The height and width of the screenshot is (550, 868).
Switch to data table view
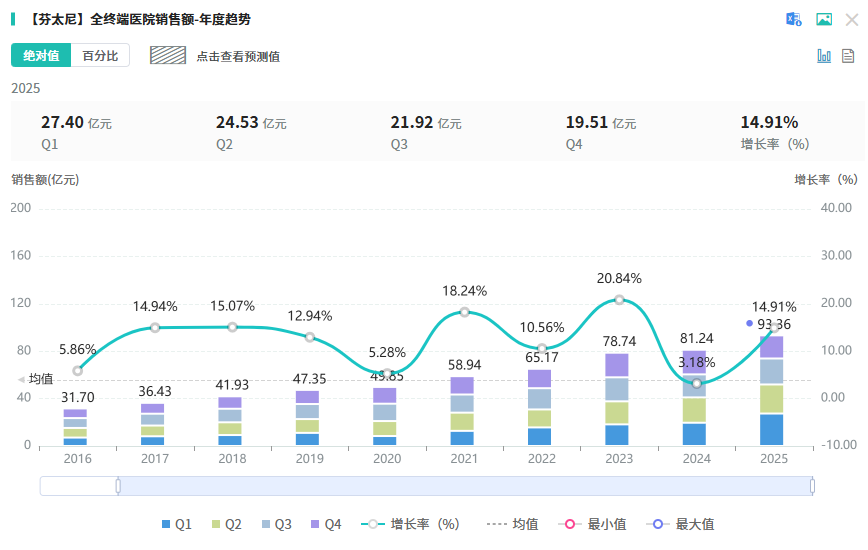coord(848,56)
